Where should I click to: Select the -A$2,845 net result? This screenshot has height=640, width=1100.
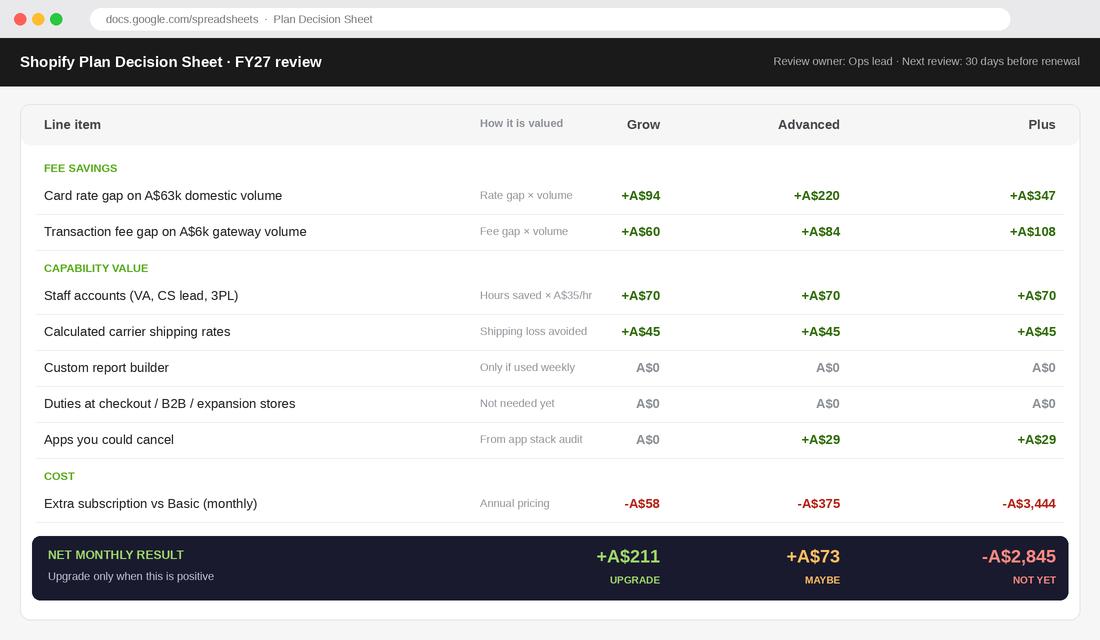point(1019,556)
